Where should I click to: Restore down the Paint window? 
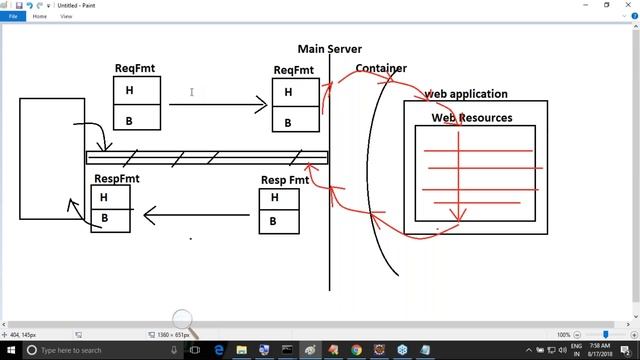point(607,5)
